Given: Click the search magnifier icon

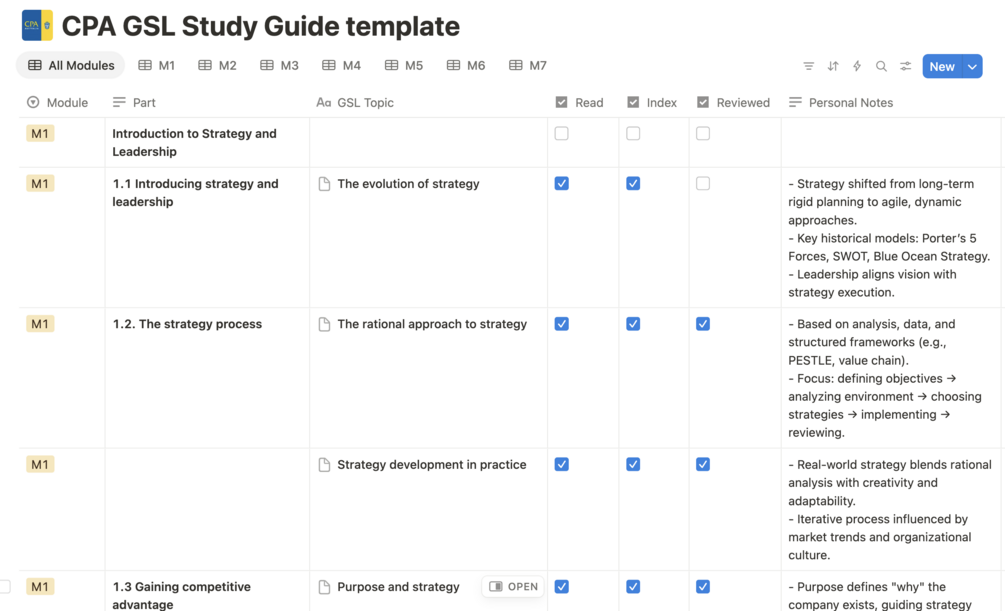Looking at the screenshot, I should tap(881, 66).
